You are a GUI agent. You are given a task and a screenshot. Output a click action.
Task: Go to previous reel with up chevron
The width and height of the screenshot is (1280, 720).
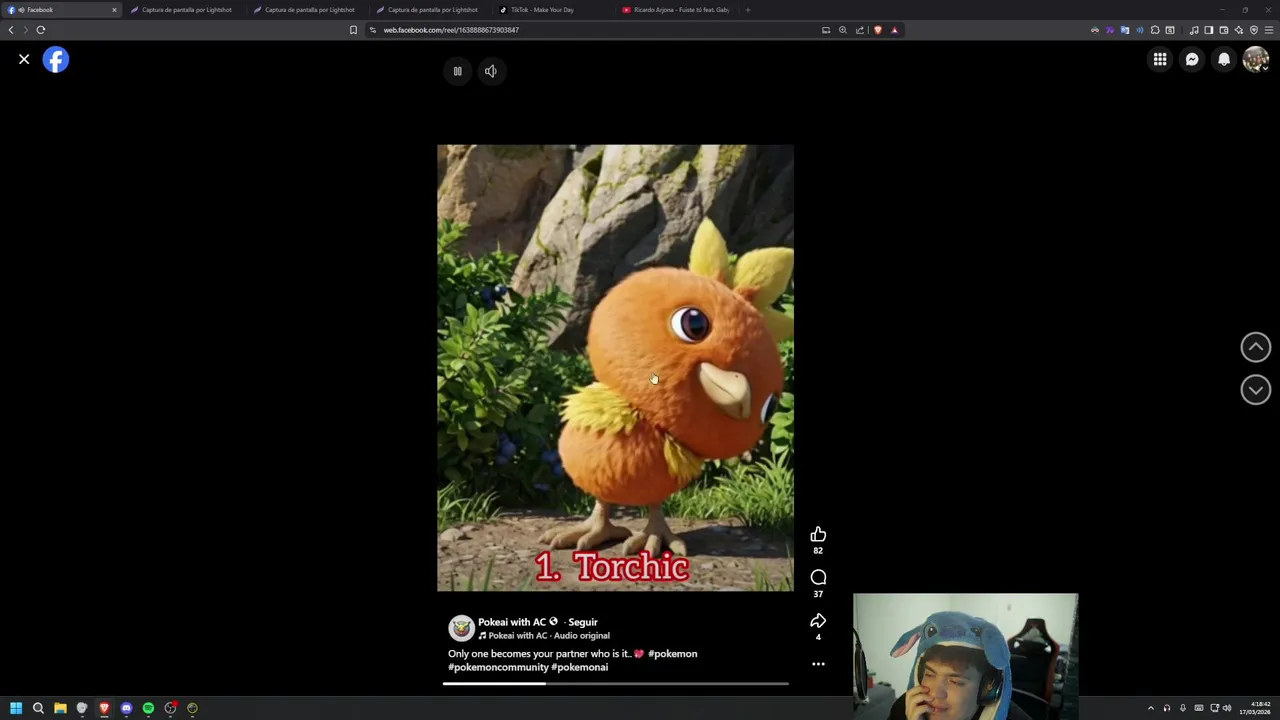1256,347
